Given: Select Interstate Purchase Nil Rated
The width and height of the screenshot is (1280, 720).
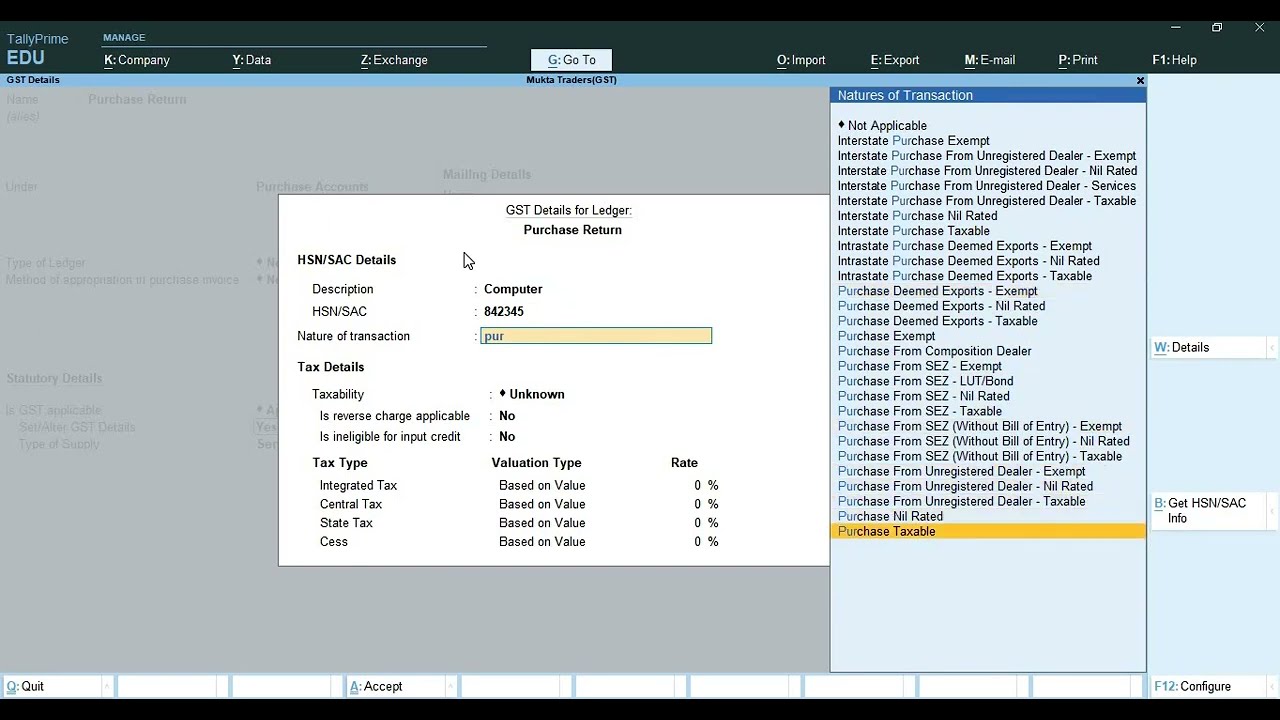Looking at the screenshot, I should coord(988,216).
